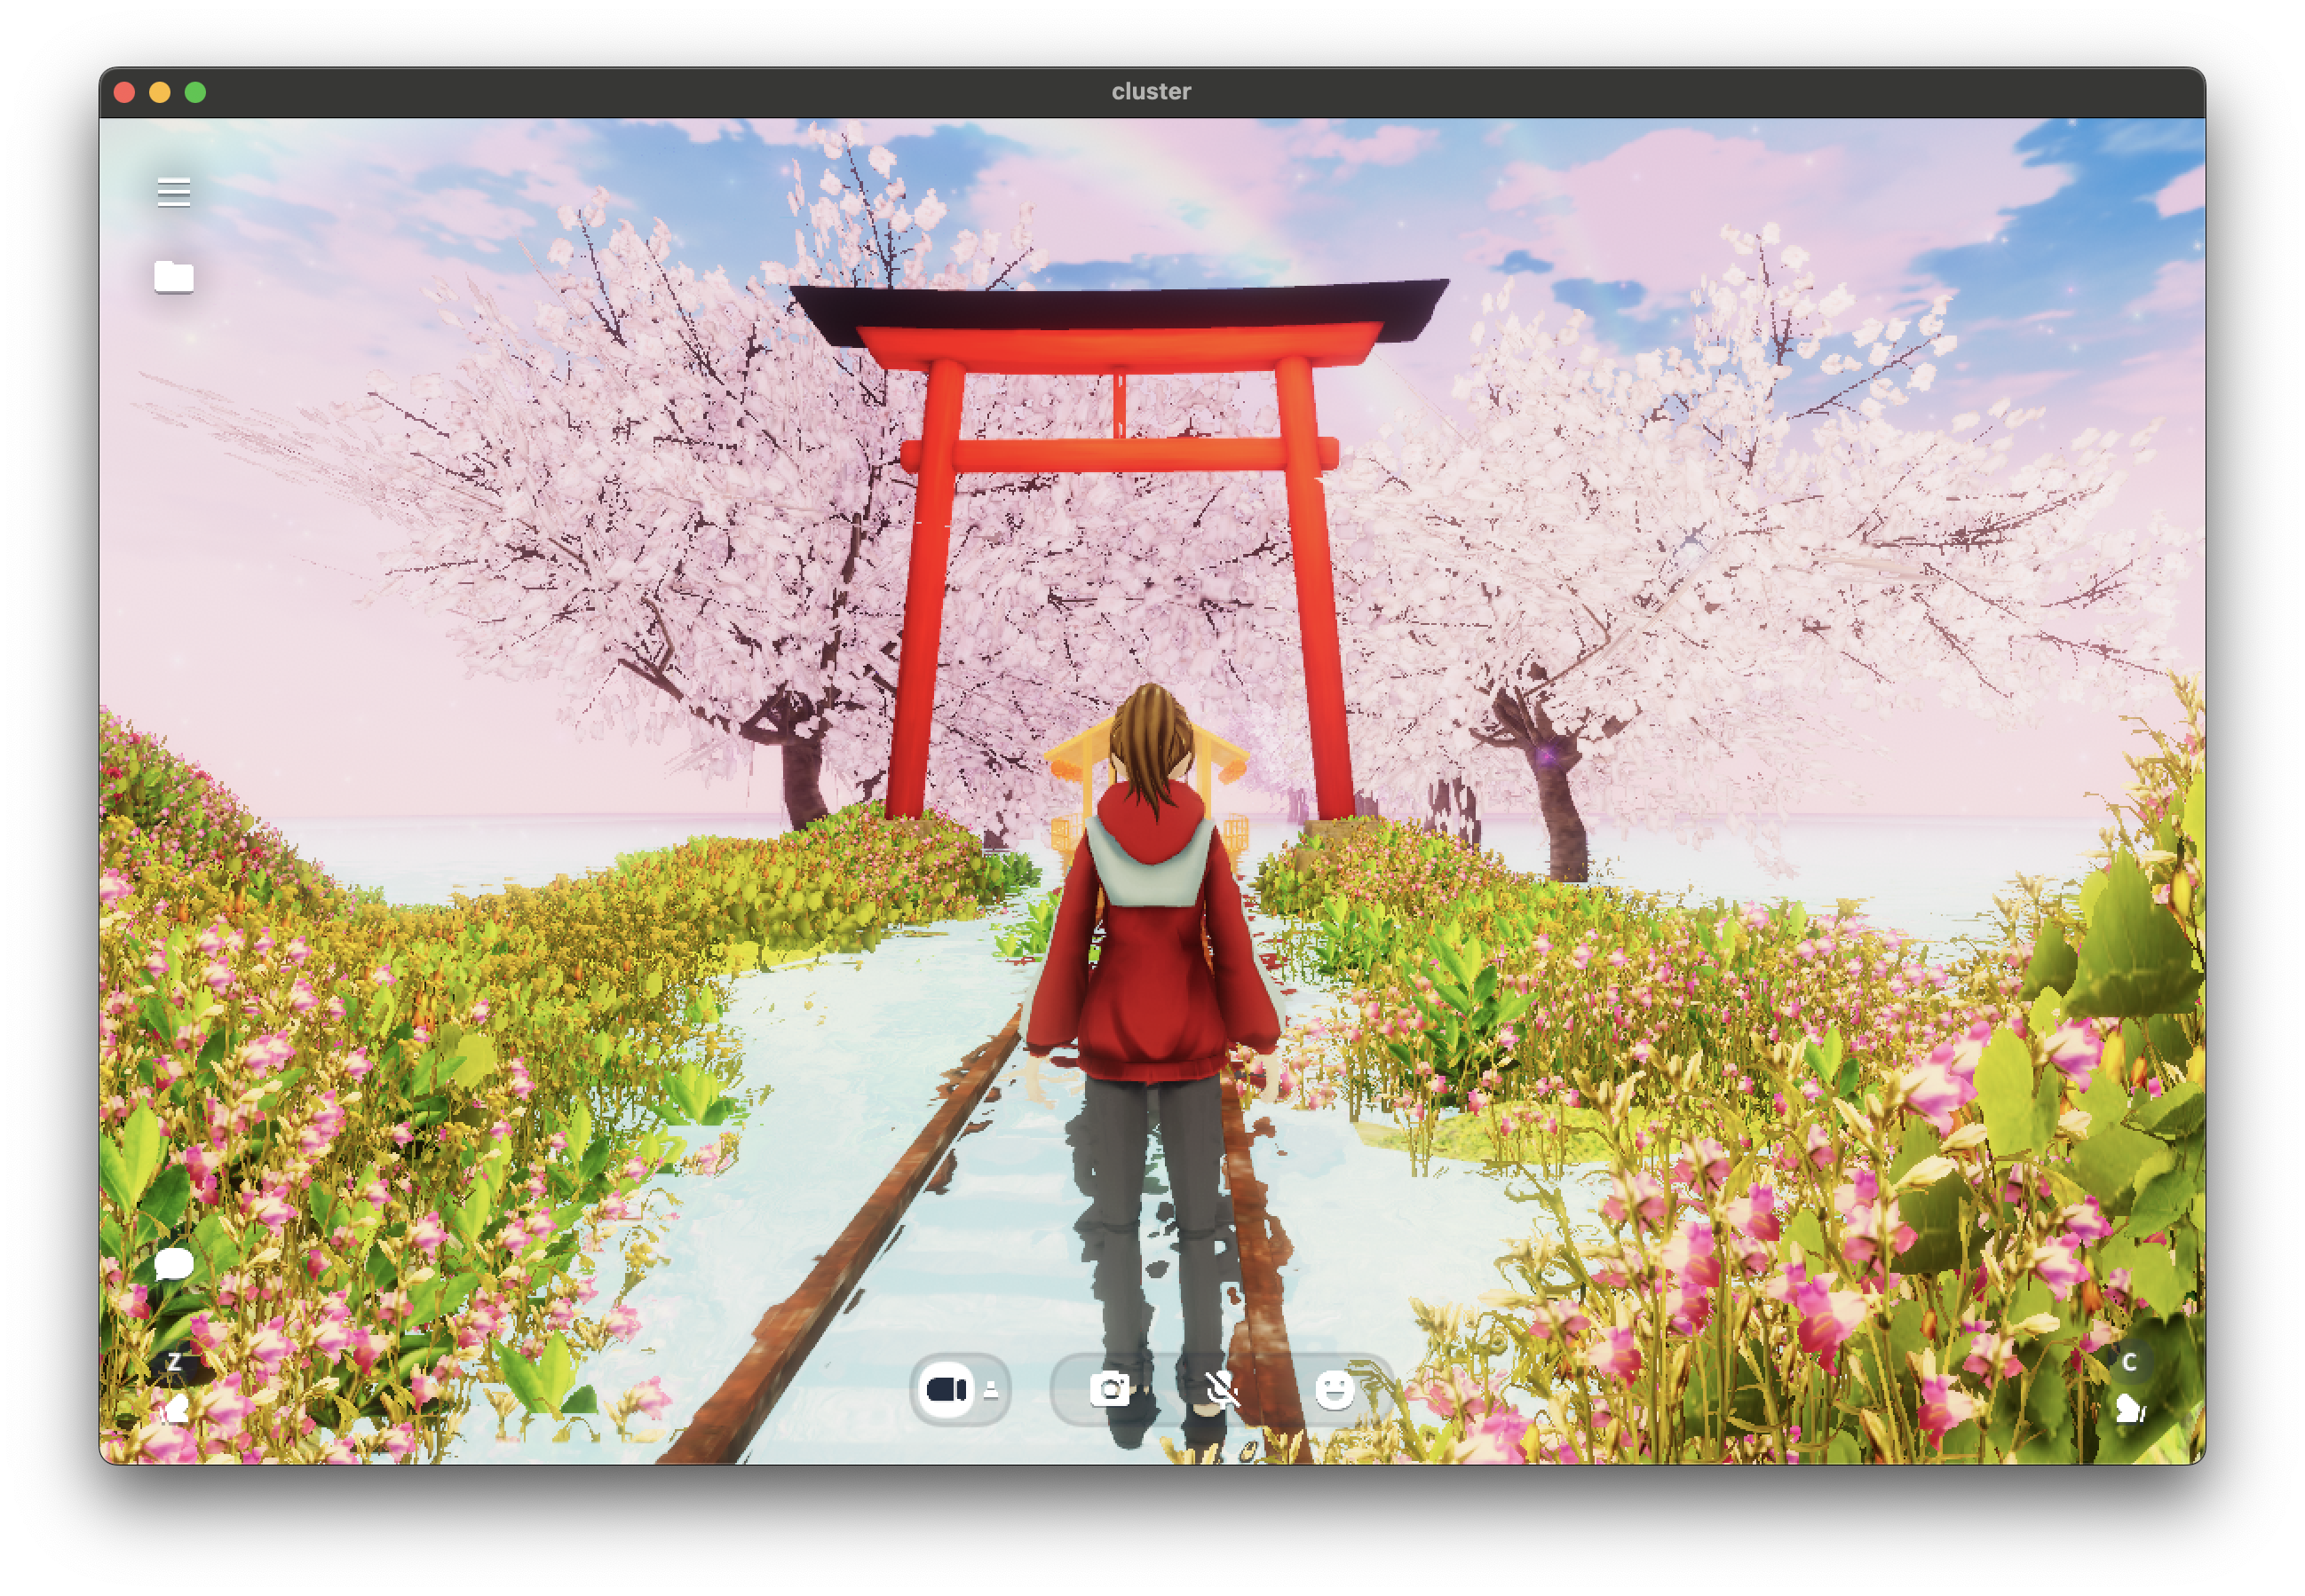
Task: Open the smiley emote menu
Action: click(x=1334, y=1389)
